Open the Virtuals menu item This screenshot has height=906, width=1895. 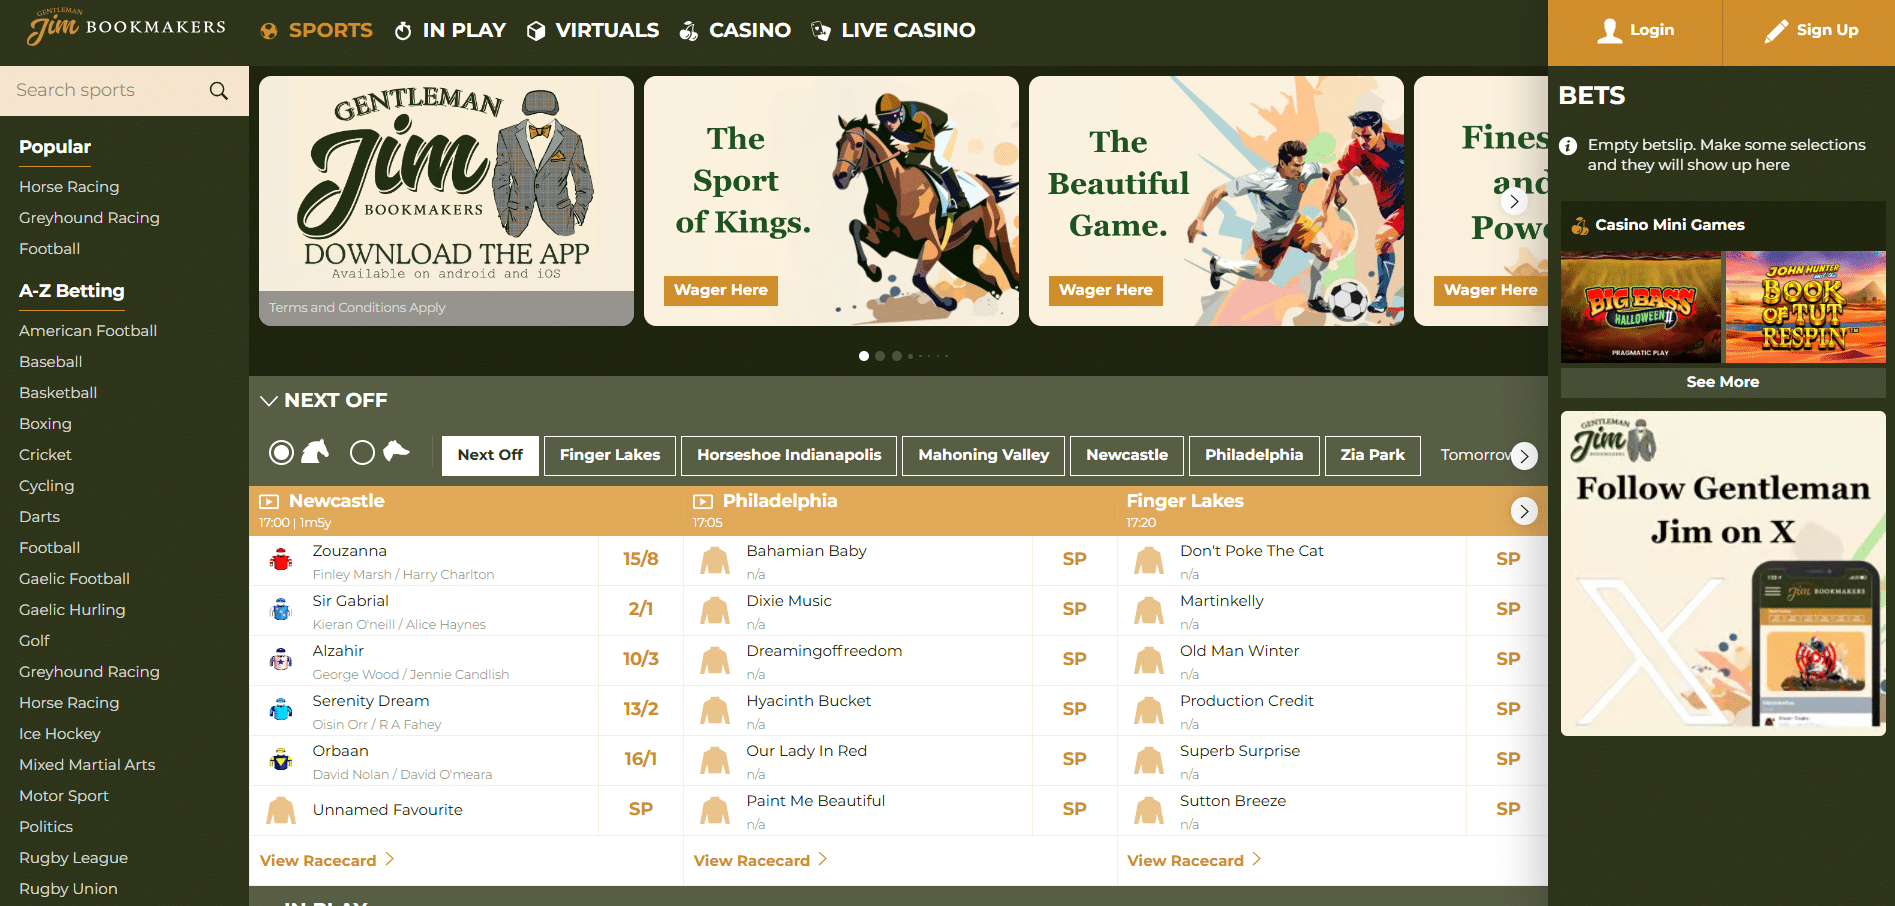coord(593,31)
